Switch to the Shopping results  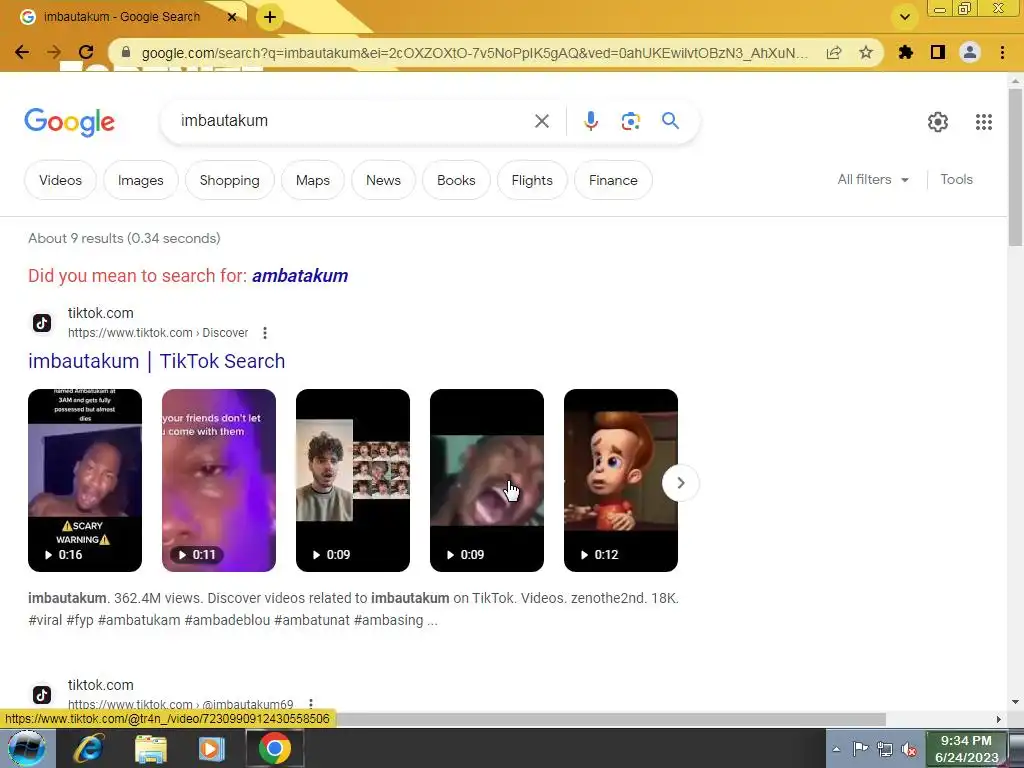pos(229,180)
